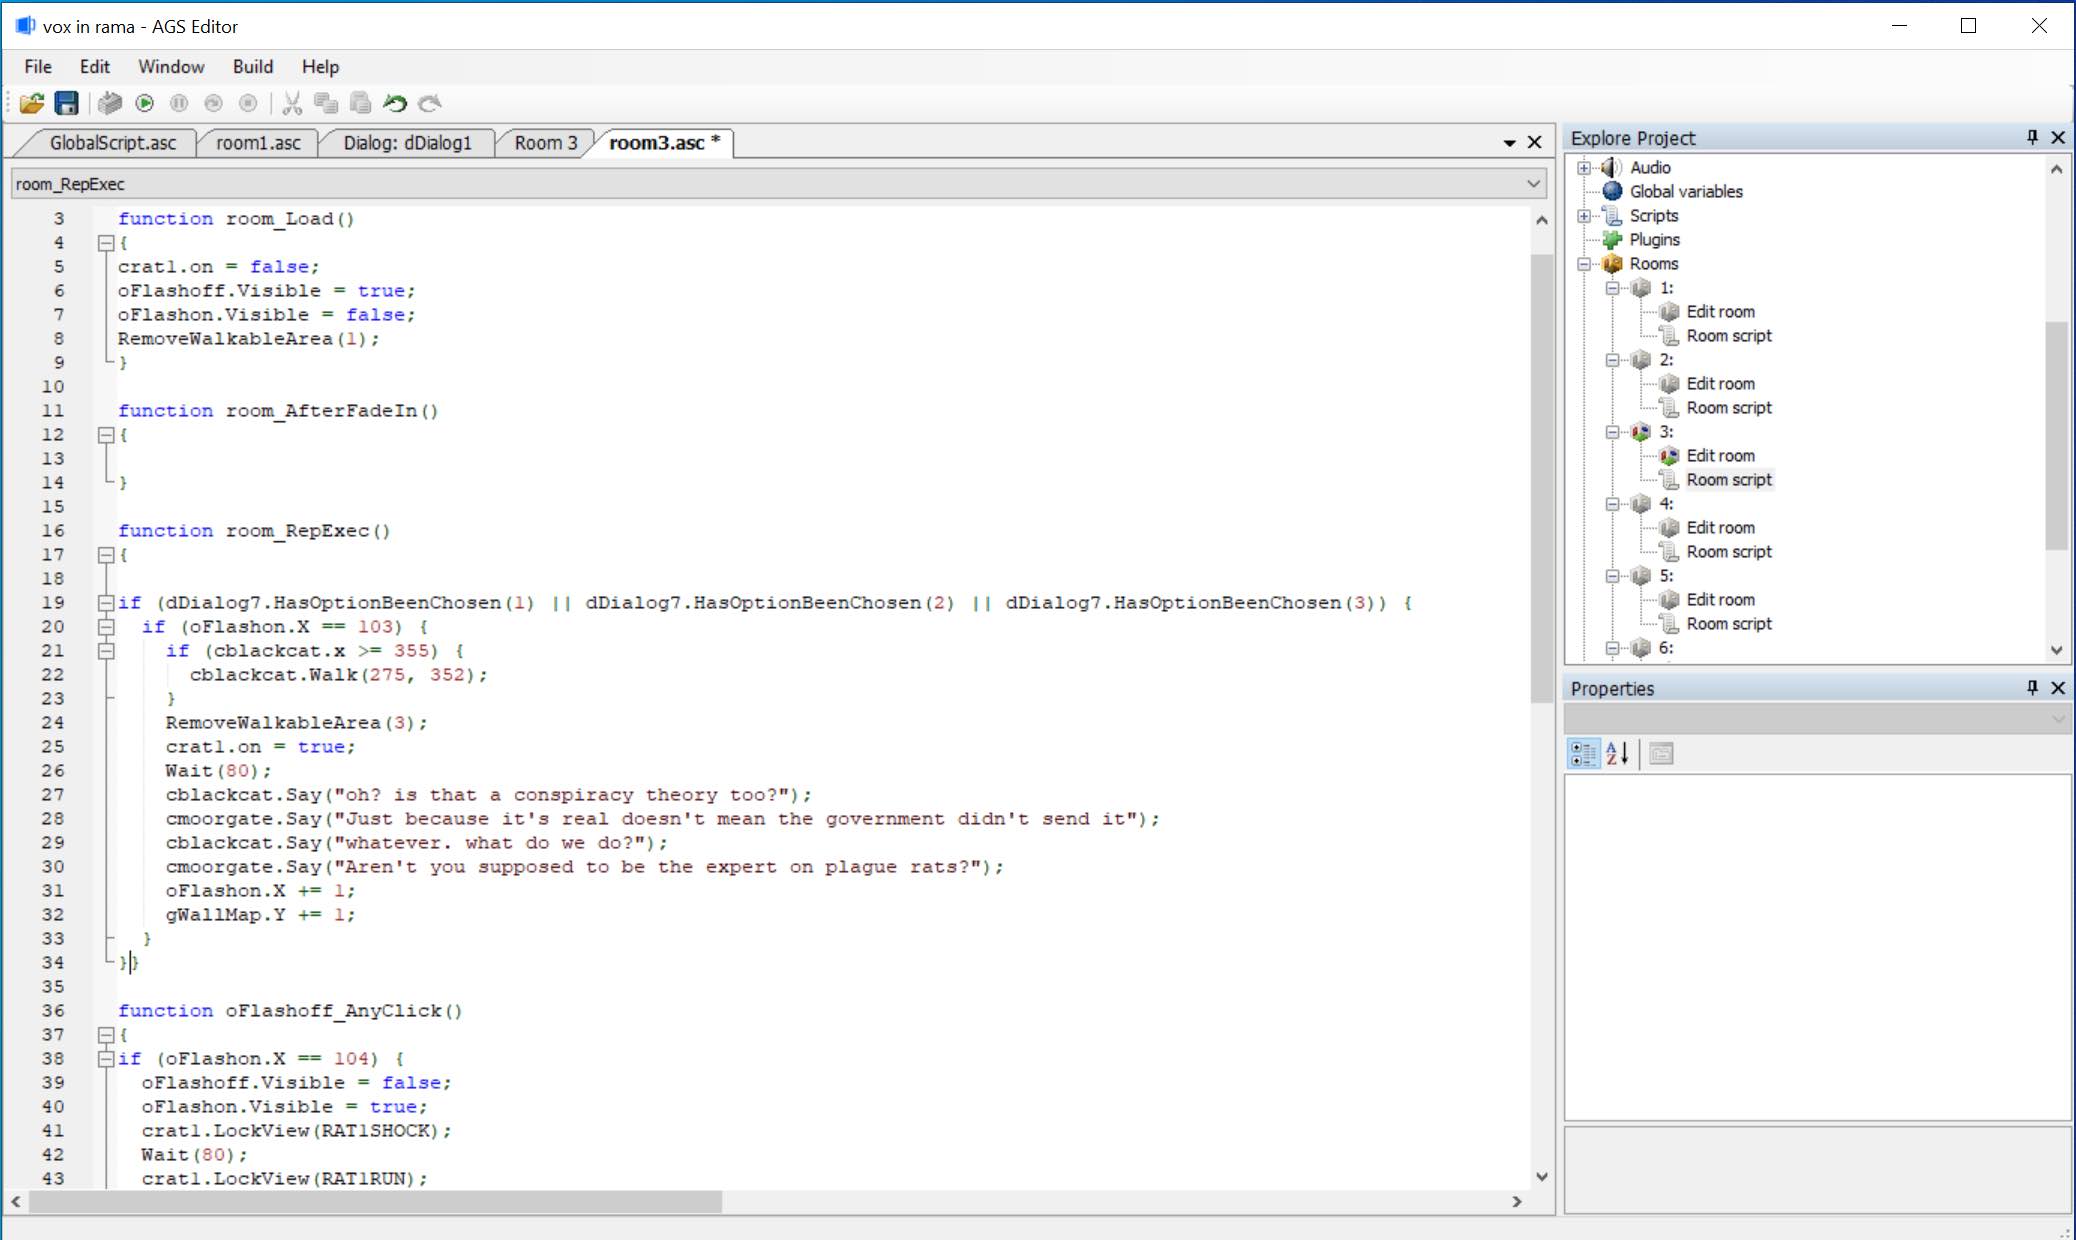Expand the Audio node in Explore Project
Image resolution: width=2076 pixels, height=1240 pixels.
click(1584, 167)
